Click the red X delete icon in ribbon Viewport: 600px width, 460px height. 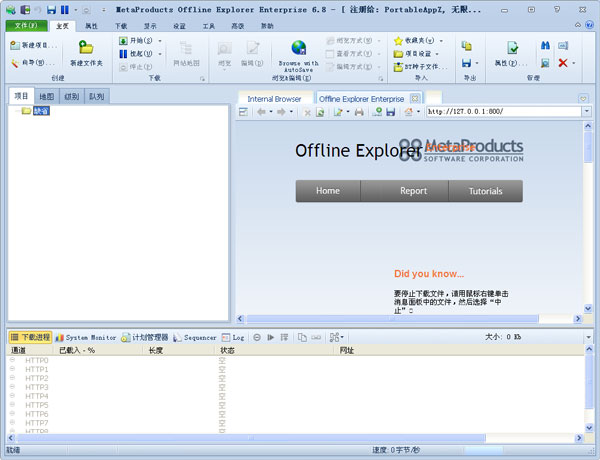click(562, 63)
